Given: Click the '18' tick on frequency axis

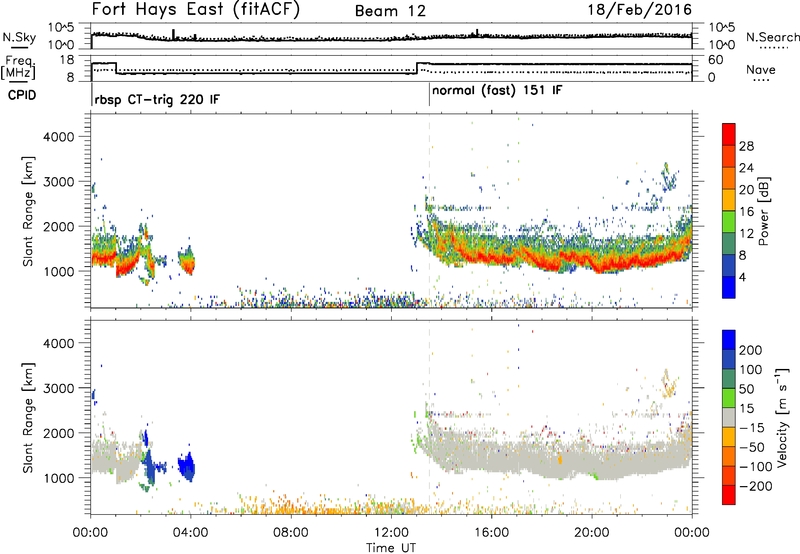Looking at the screenshot, I should click(66, 60).
